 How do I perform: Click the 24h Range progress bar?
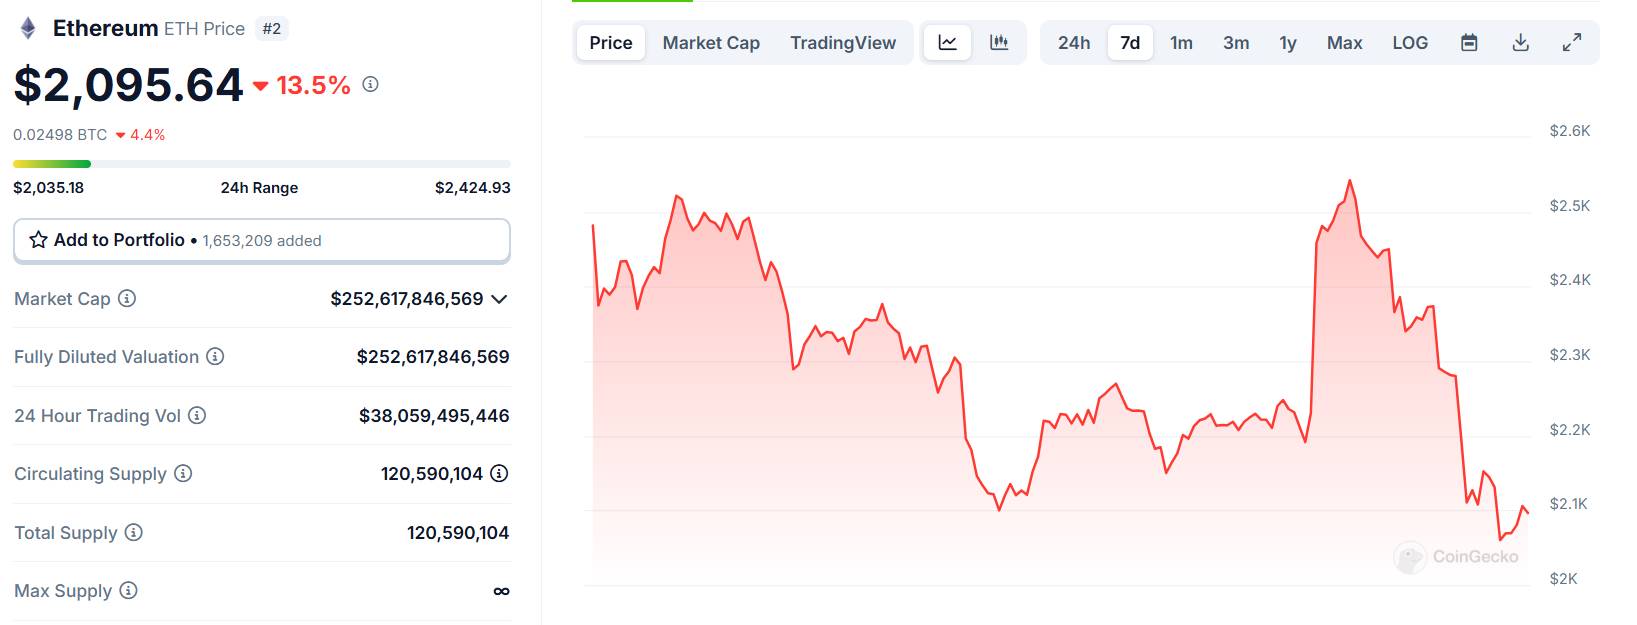click(262, 164)
